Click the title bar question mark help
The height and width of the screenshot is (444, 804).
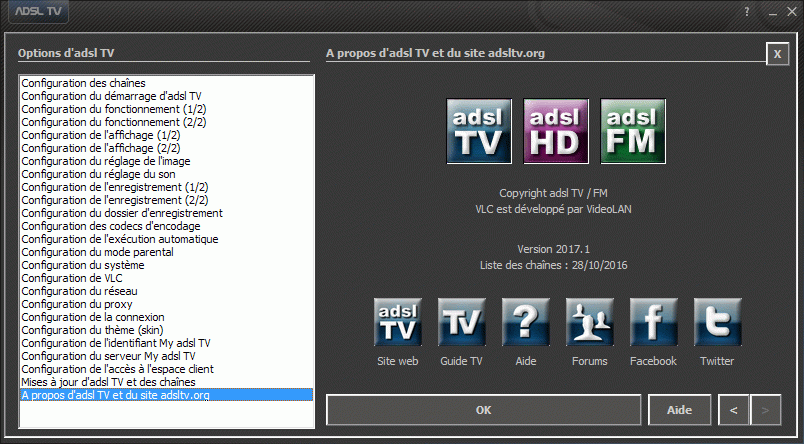tap(747, 11)
